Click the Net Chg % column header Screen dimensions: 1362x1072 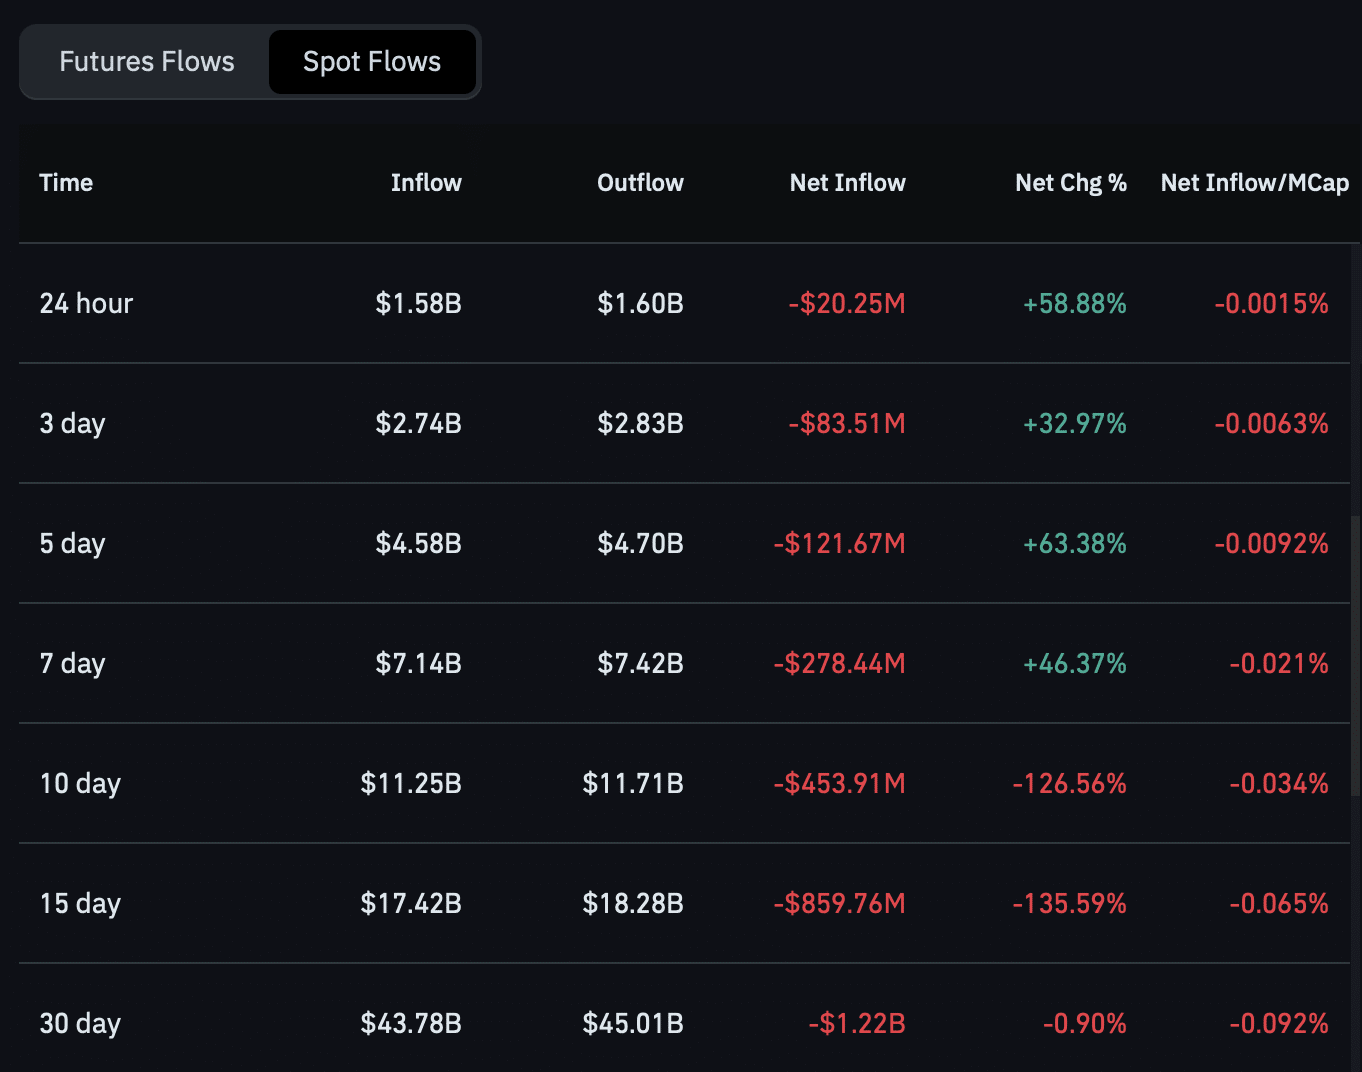coord(1071,183)
